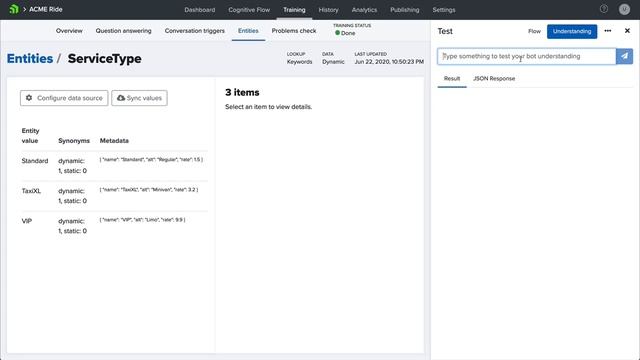Image resolution: width=640 pixels, height=360 pixels.
Task: Open the Analytics menu
Action: point(364,10)
